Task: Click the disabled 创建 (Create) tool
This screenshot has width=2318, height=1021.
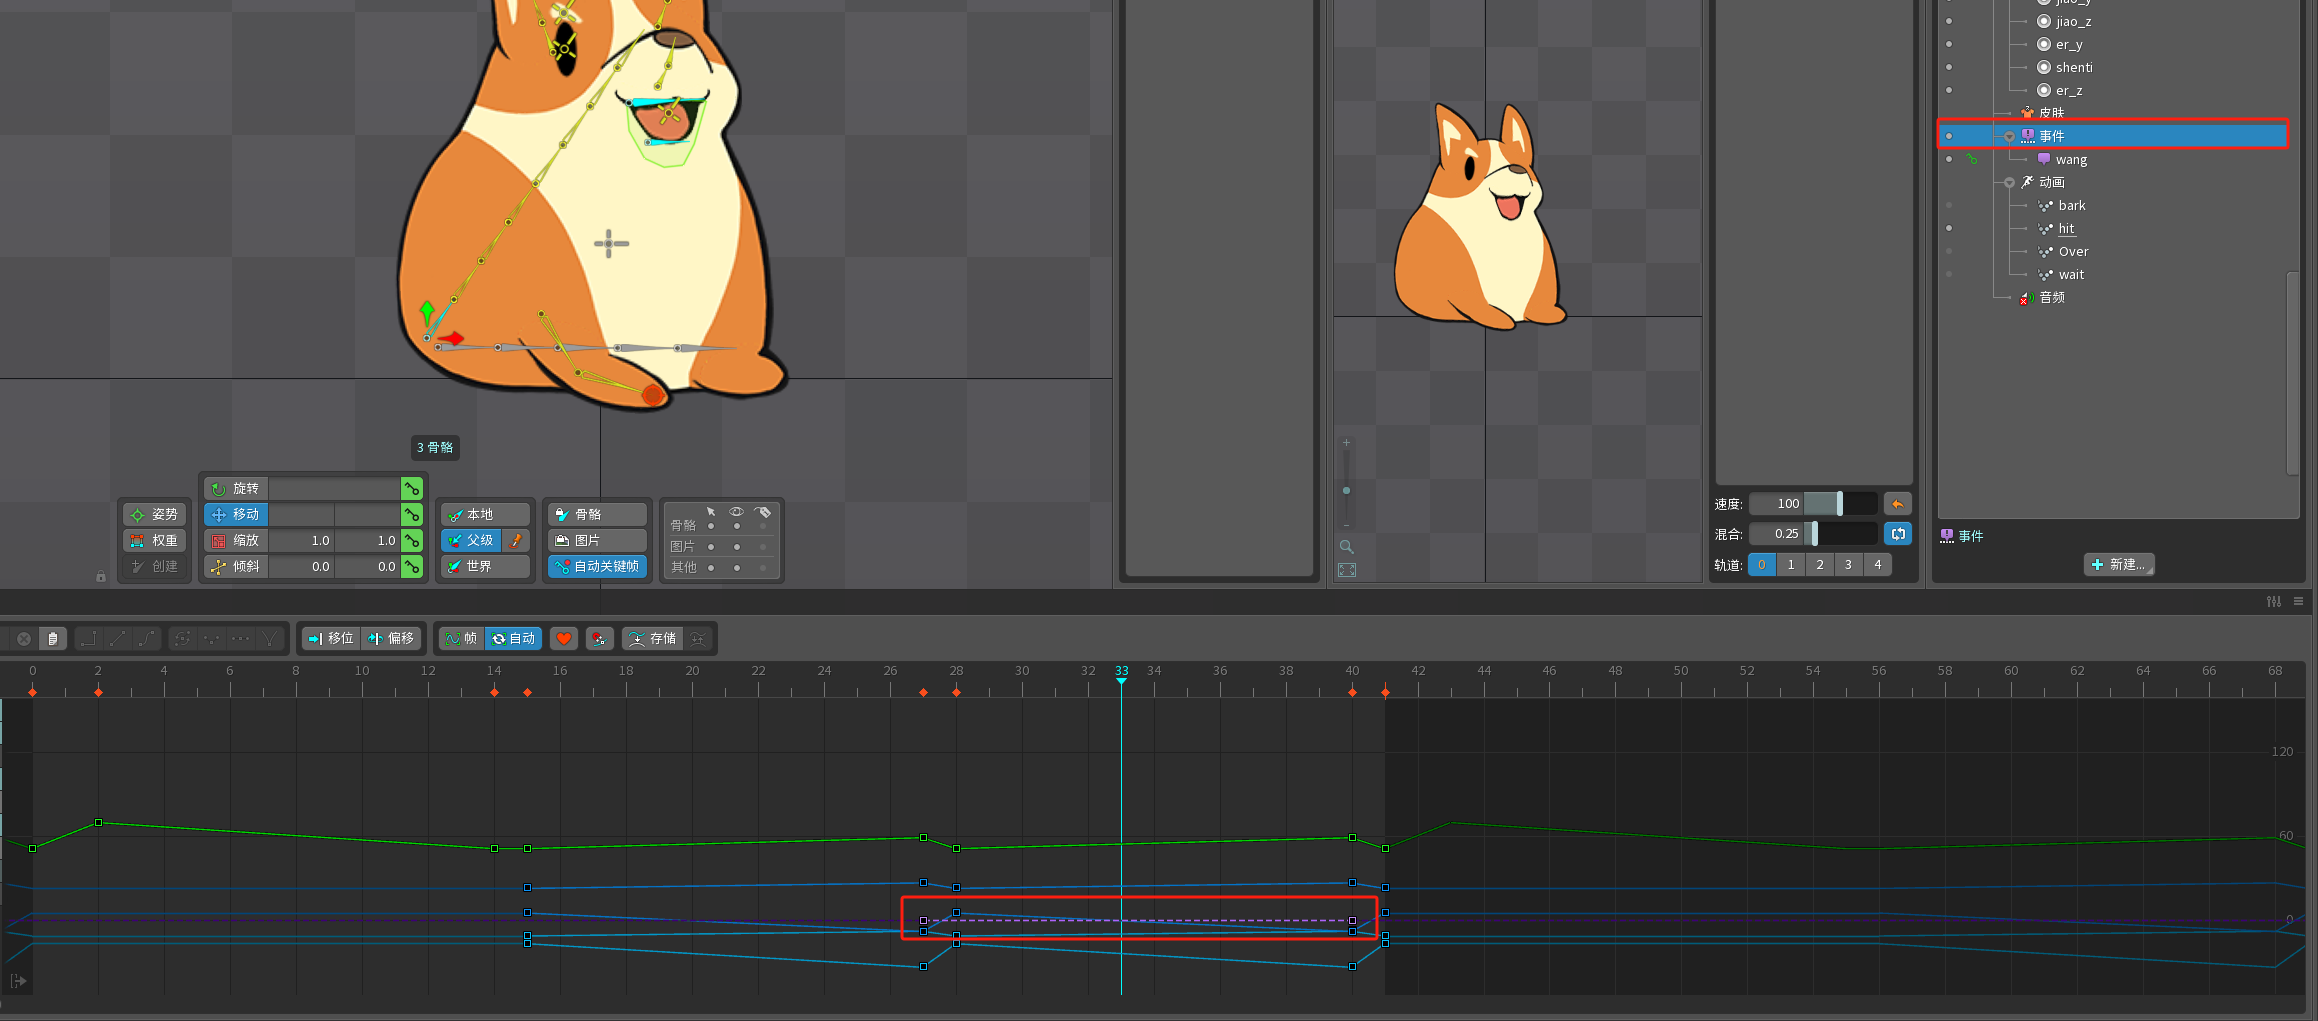Action: [x=154, y=566]
